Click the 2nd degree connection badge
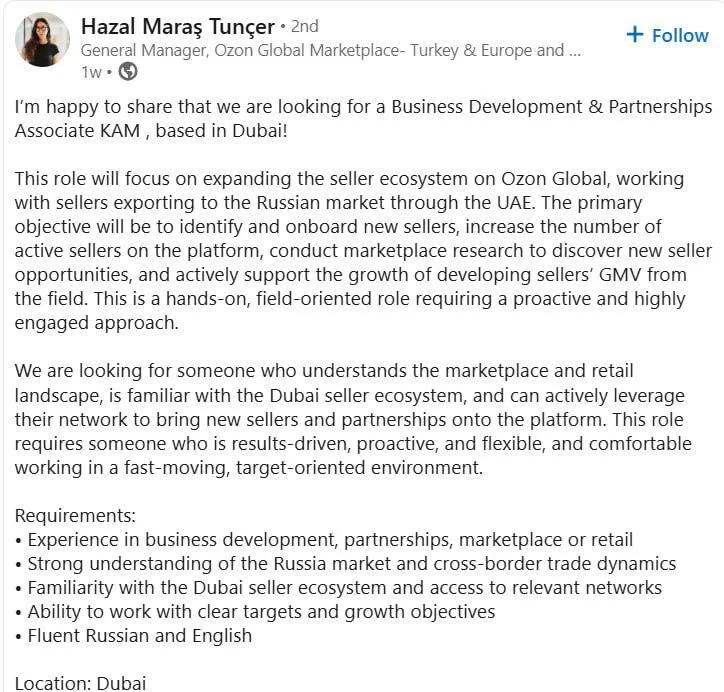Image resolution: width=724 pixels, height=692 pixels. pos(303,26)
